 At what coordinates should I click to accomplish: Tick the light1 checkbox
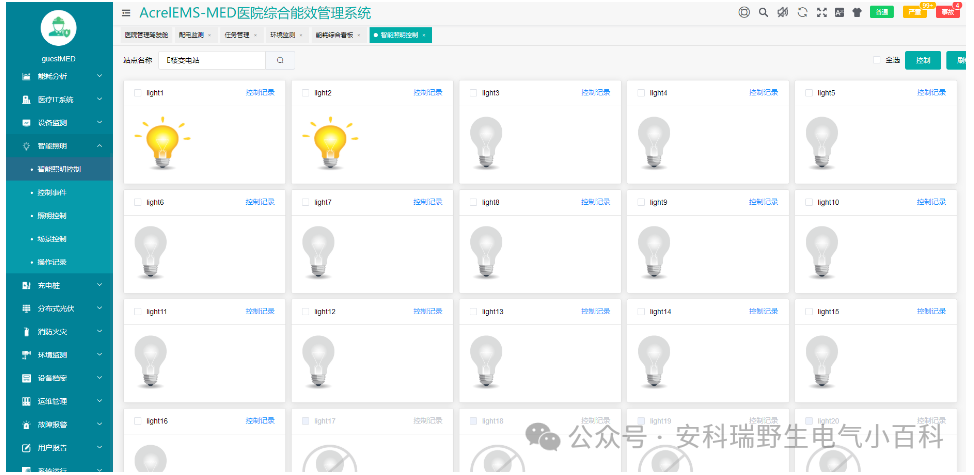tap(138, 93)
